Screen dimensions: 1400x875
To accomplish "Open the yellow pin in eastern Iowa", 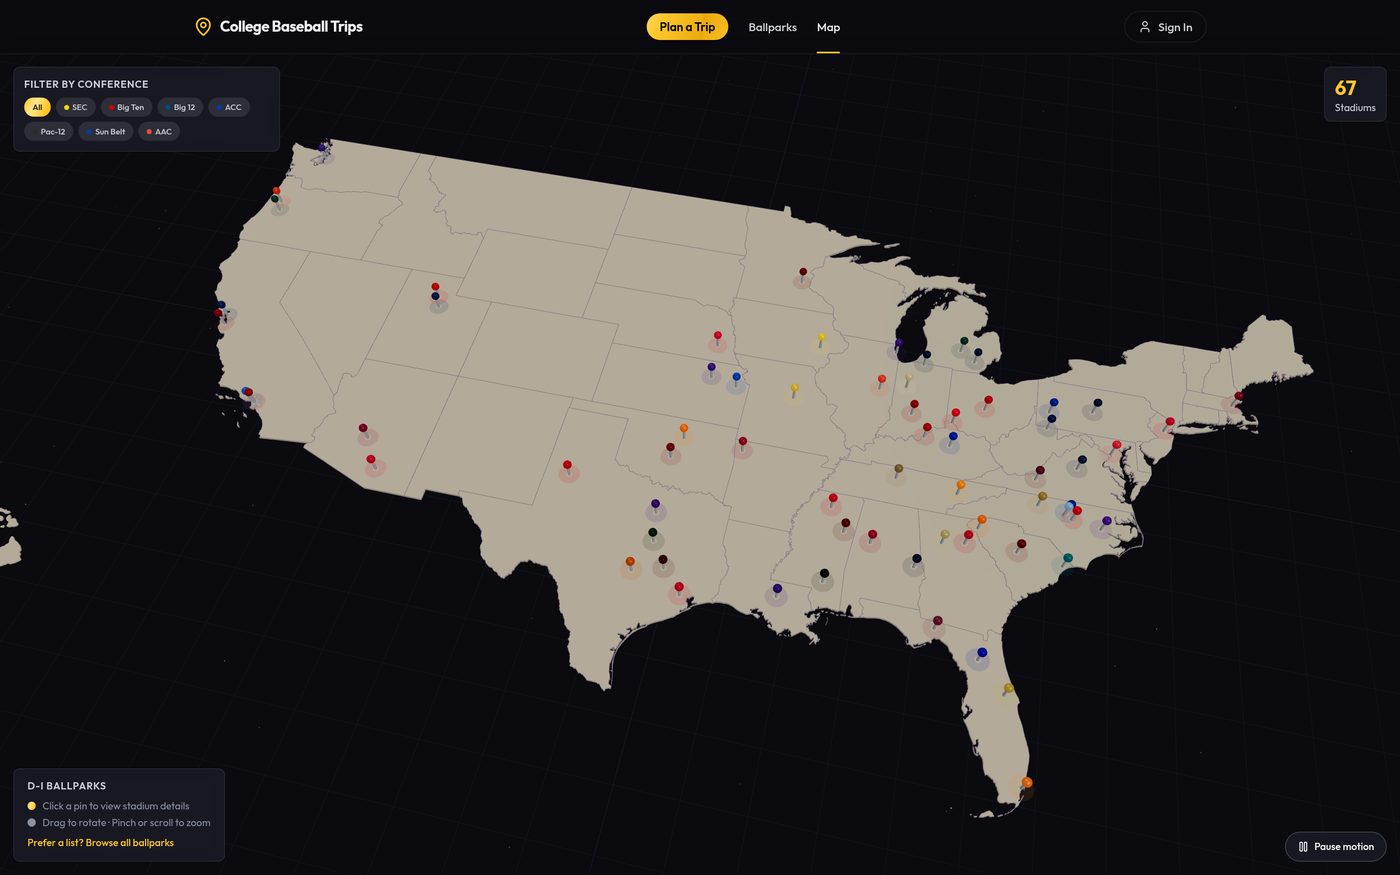I will pyautogui.click(x=822, y=338).
